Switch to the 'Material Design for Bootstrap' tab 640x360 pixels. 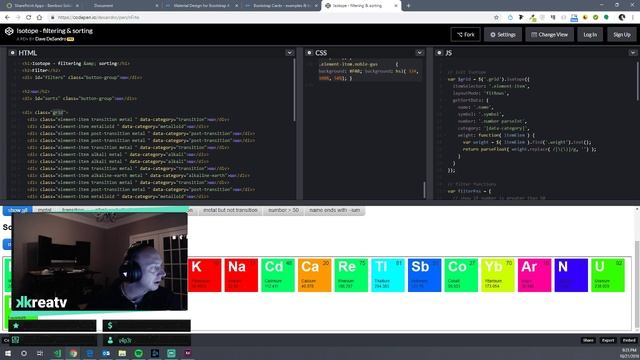tap(201, 6)
